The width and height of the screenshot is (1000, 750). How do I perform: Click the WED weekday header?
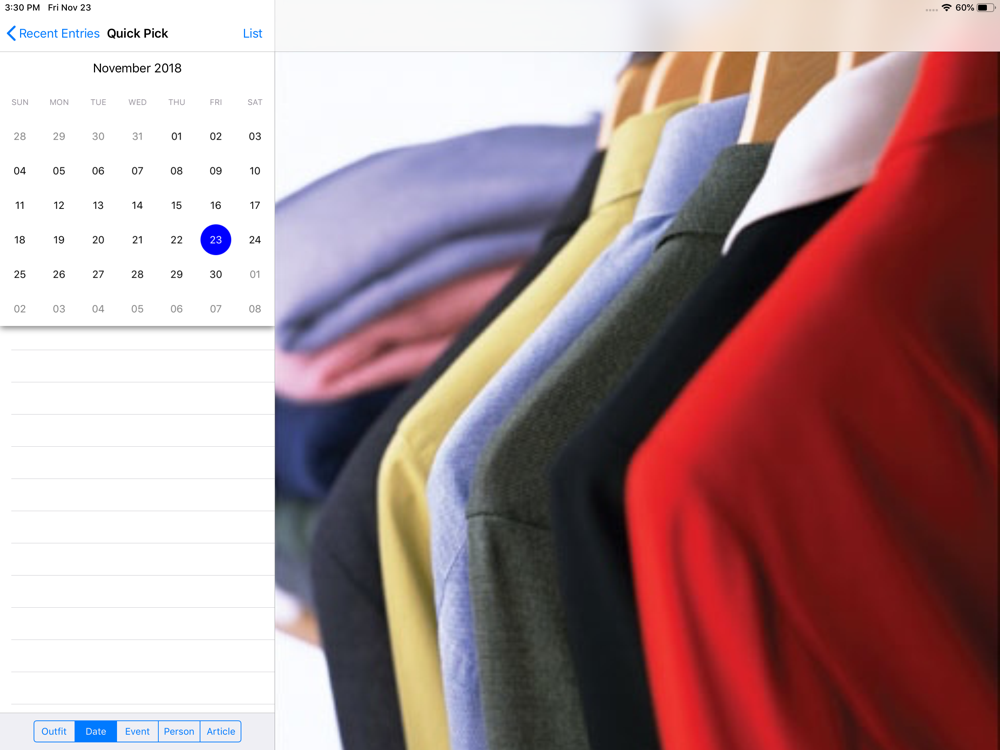(x=137, y=102)
